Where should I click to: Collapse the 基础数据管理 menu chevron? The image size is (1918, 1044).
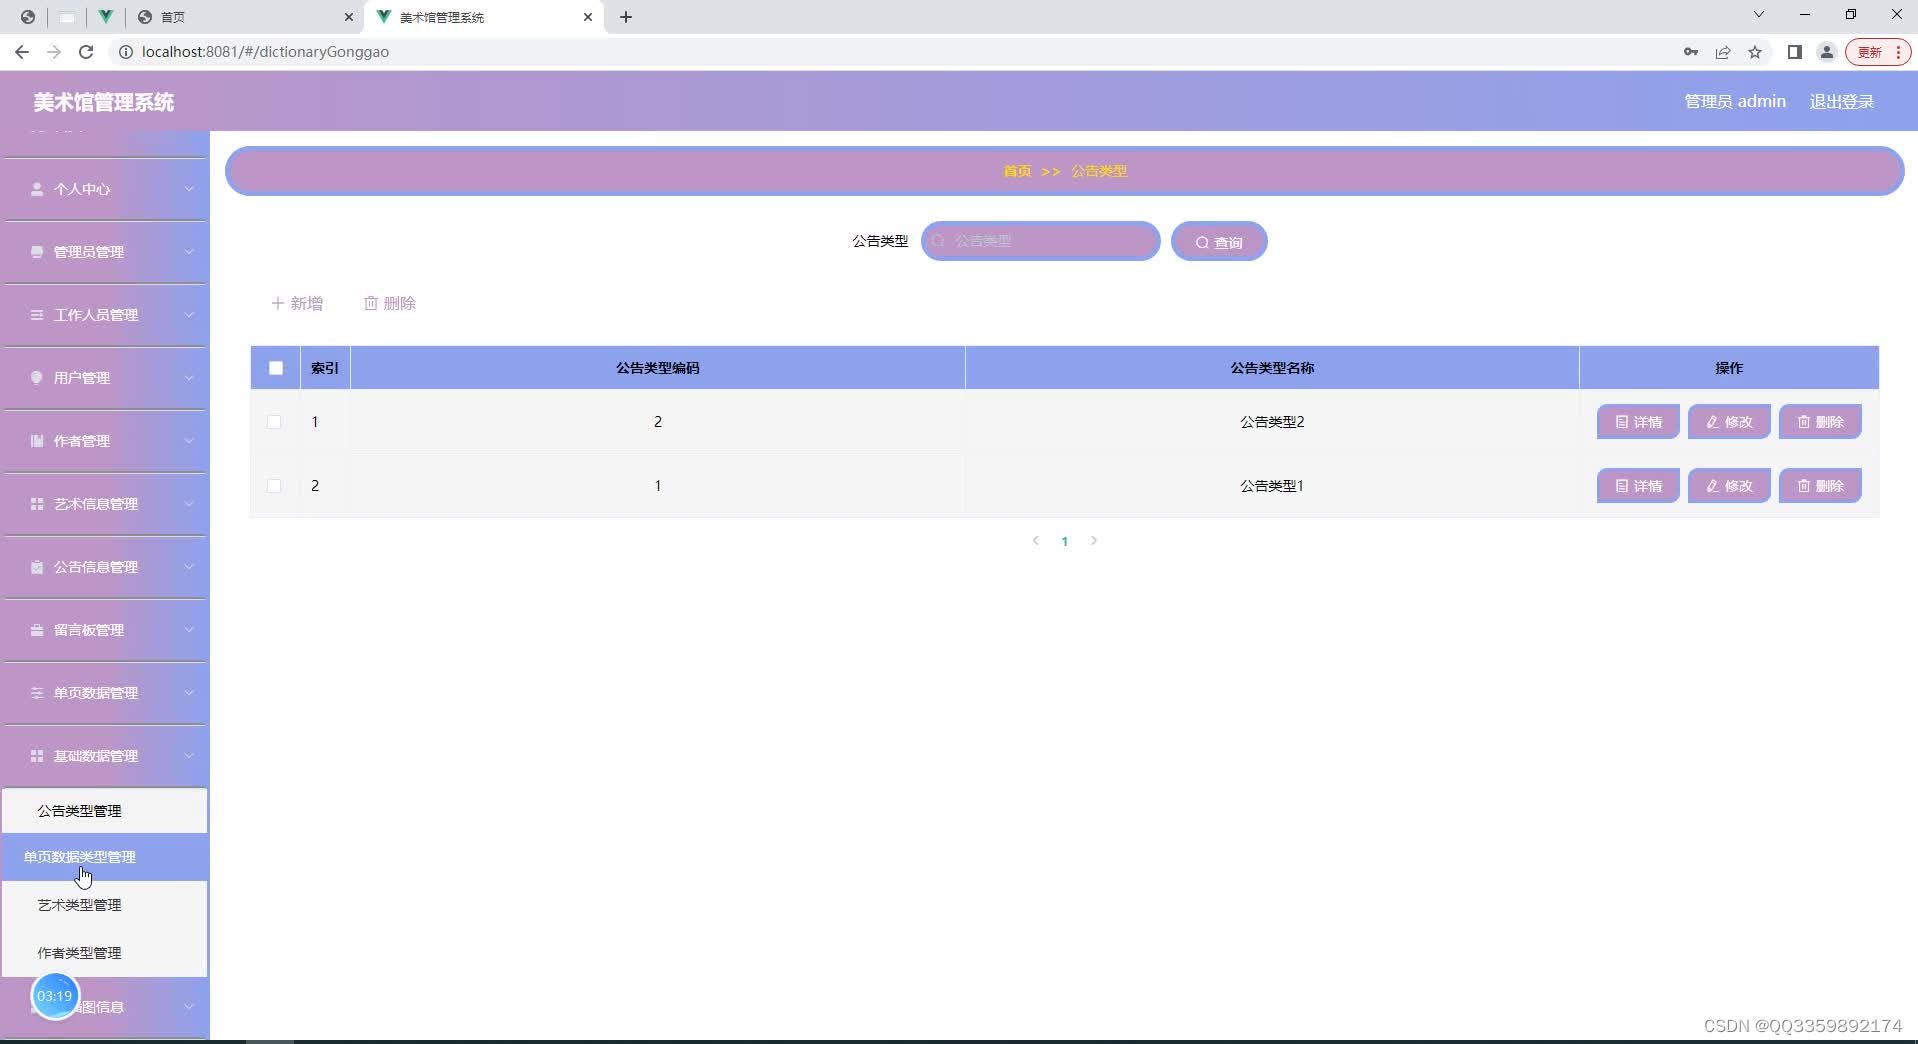point(189,756)
